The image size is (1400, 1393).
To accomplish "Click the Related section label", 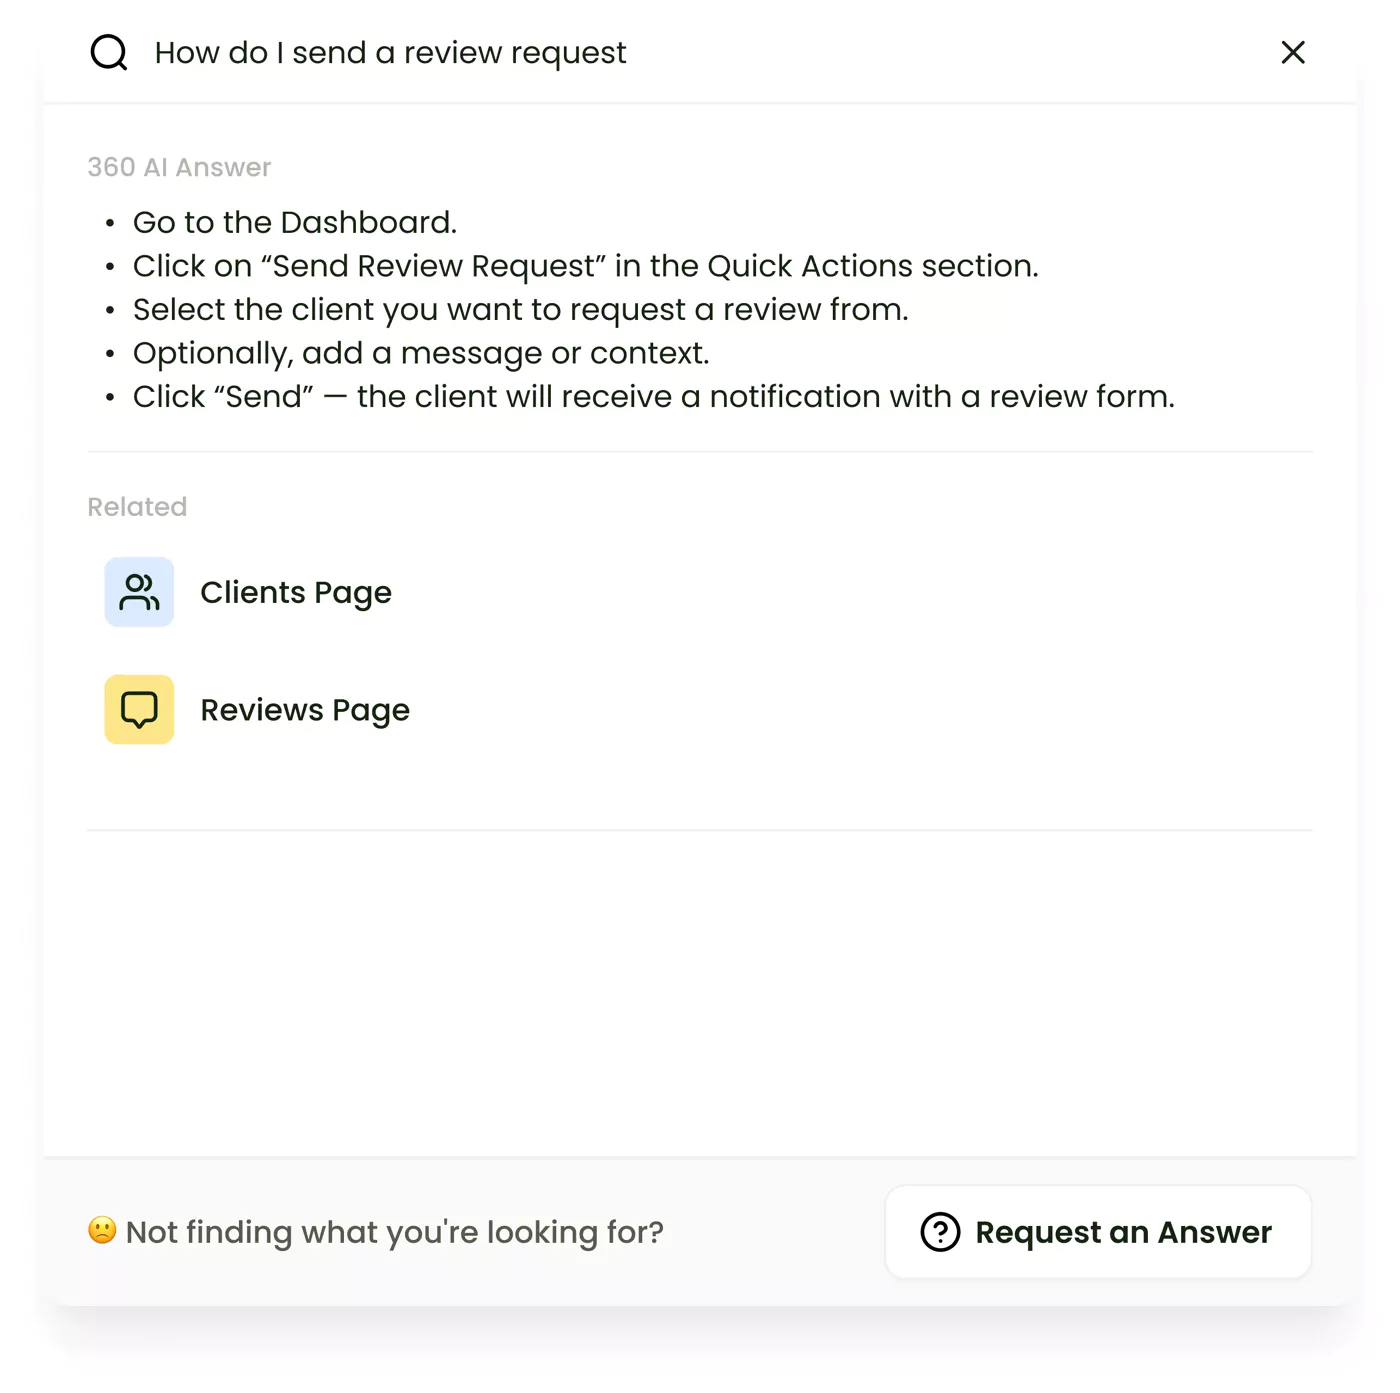I will pyautogui.click(x=137, y=507).
